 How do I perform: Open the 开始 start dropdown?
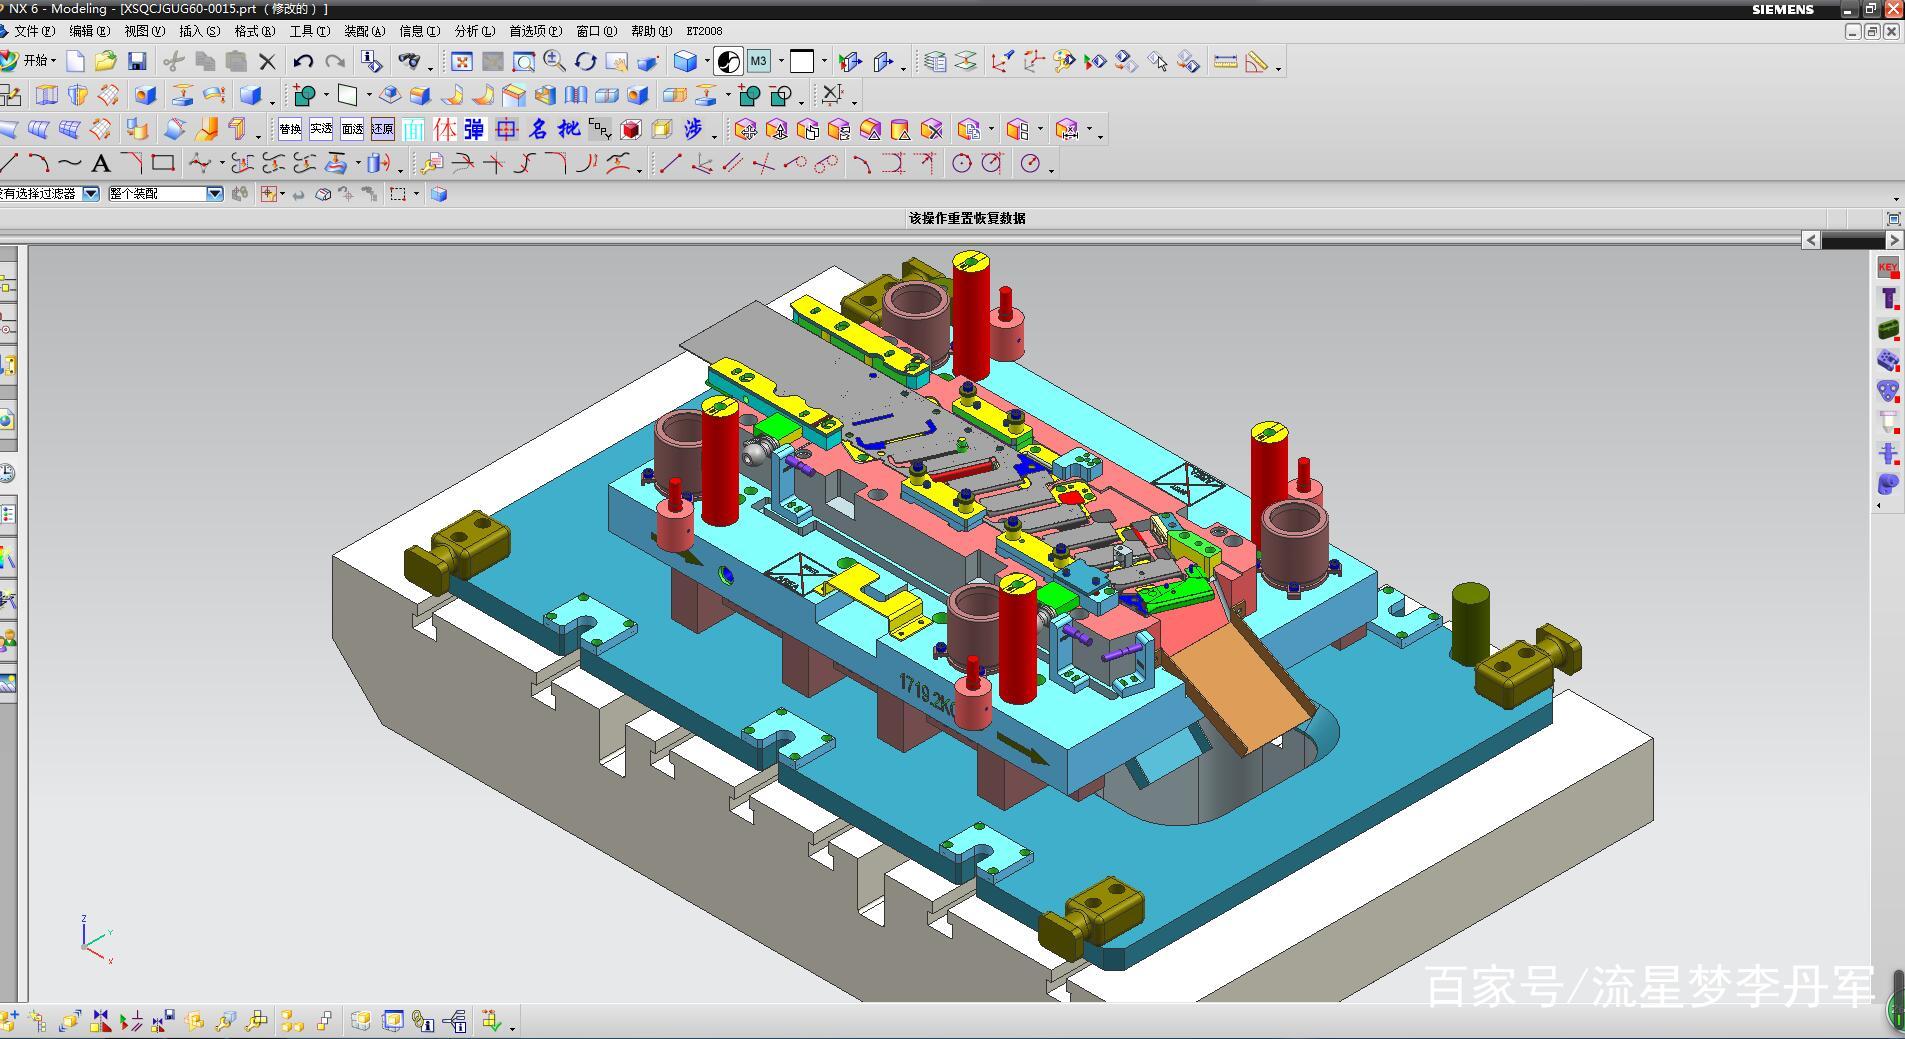(x=38, y=62)
